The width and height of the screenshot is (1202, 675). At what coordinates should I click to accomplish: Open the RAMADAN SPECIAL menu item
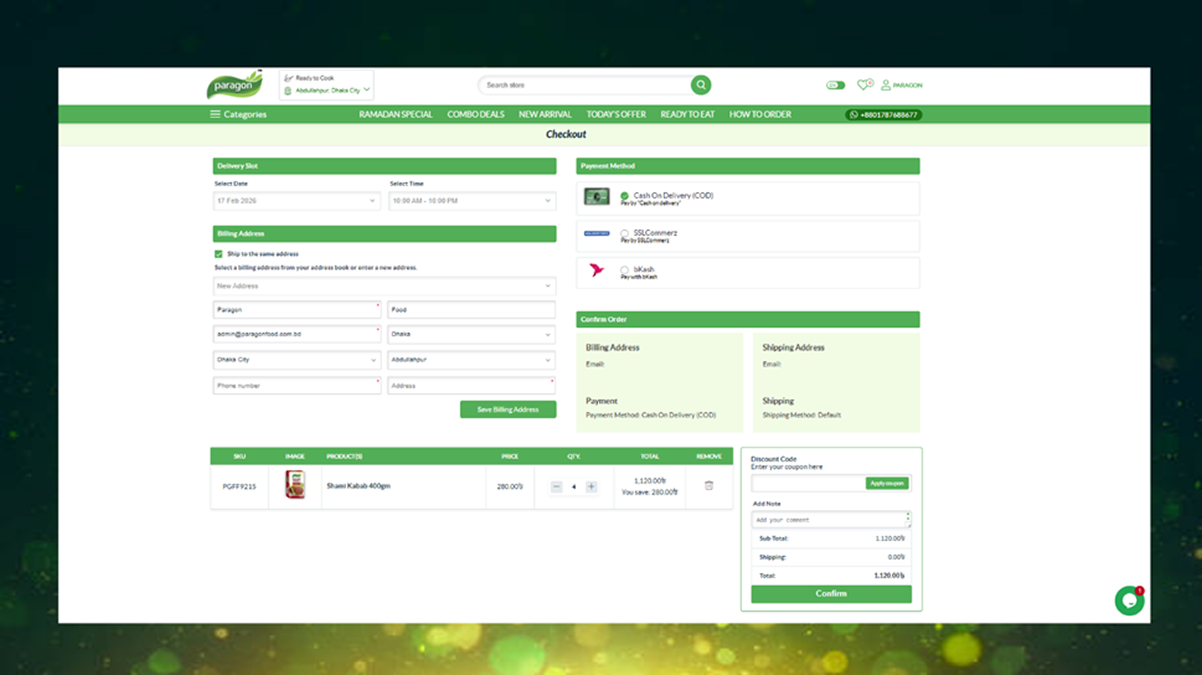[396, 114]
